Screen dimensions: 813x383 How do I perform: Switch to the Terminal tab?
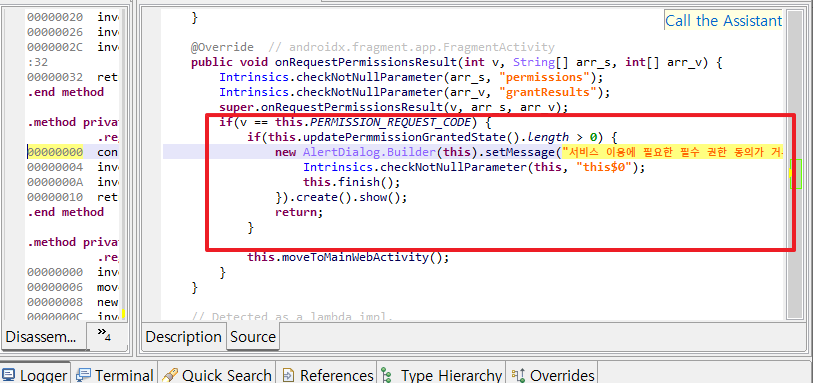coord(116,374)
